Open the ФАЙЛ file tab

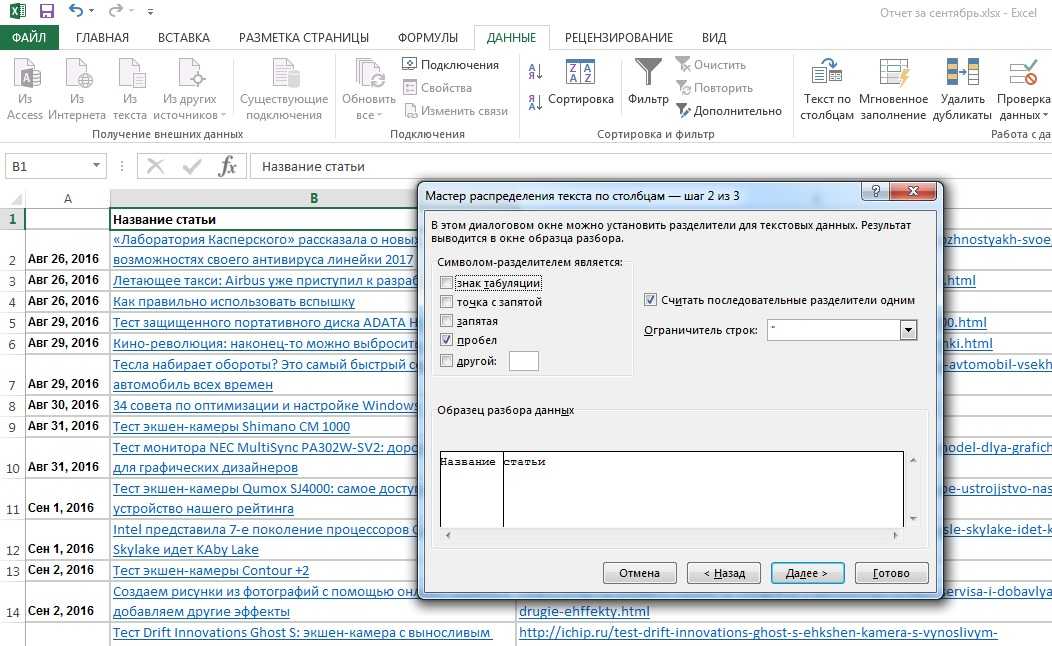tap(29, 38)
